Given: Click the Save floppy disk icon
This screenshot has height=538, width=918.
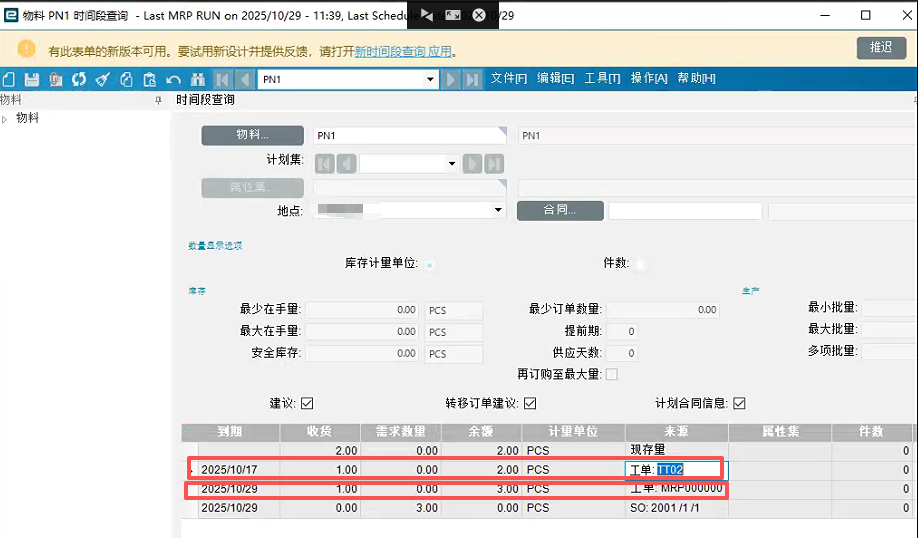Looking at the screenshot, I should coord(32,79).
